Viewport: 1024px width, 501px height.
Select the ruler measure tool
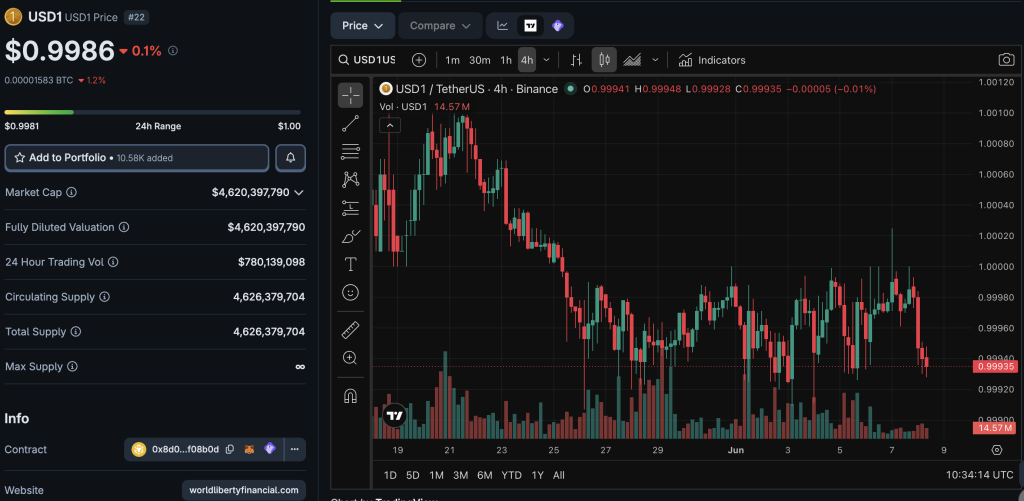(351, 330)
